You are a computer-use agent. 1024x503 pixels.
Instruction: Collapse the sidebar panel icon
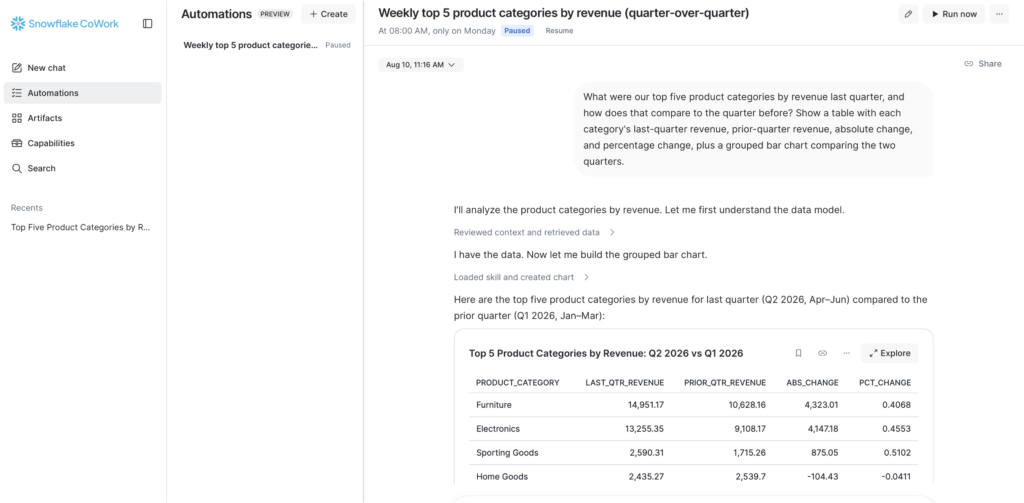(148, 24)
